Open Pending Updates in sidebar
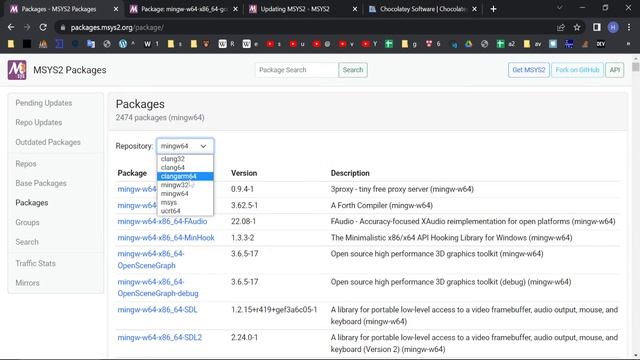The width and height of the screenshot is (640, 360). tap(44, 103)
